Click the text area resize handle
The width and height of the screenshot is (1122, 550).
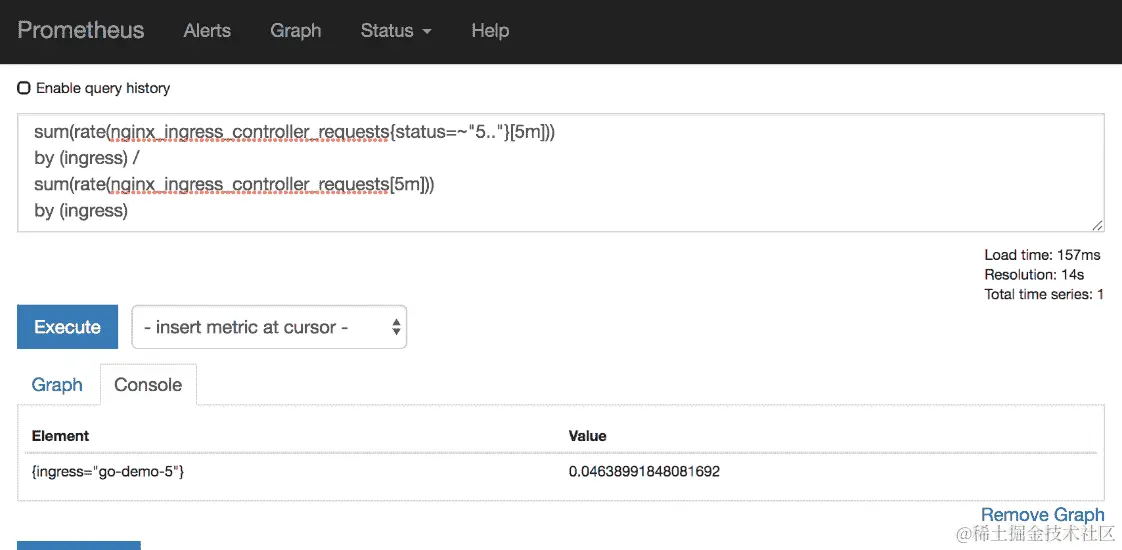pos(1097,225)
